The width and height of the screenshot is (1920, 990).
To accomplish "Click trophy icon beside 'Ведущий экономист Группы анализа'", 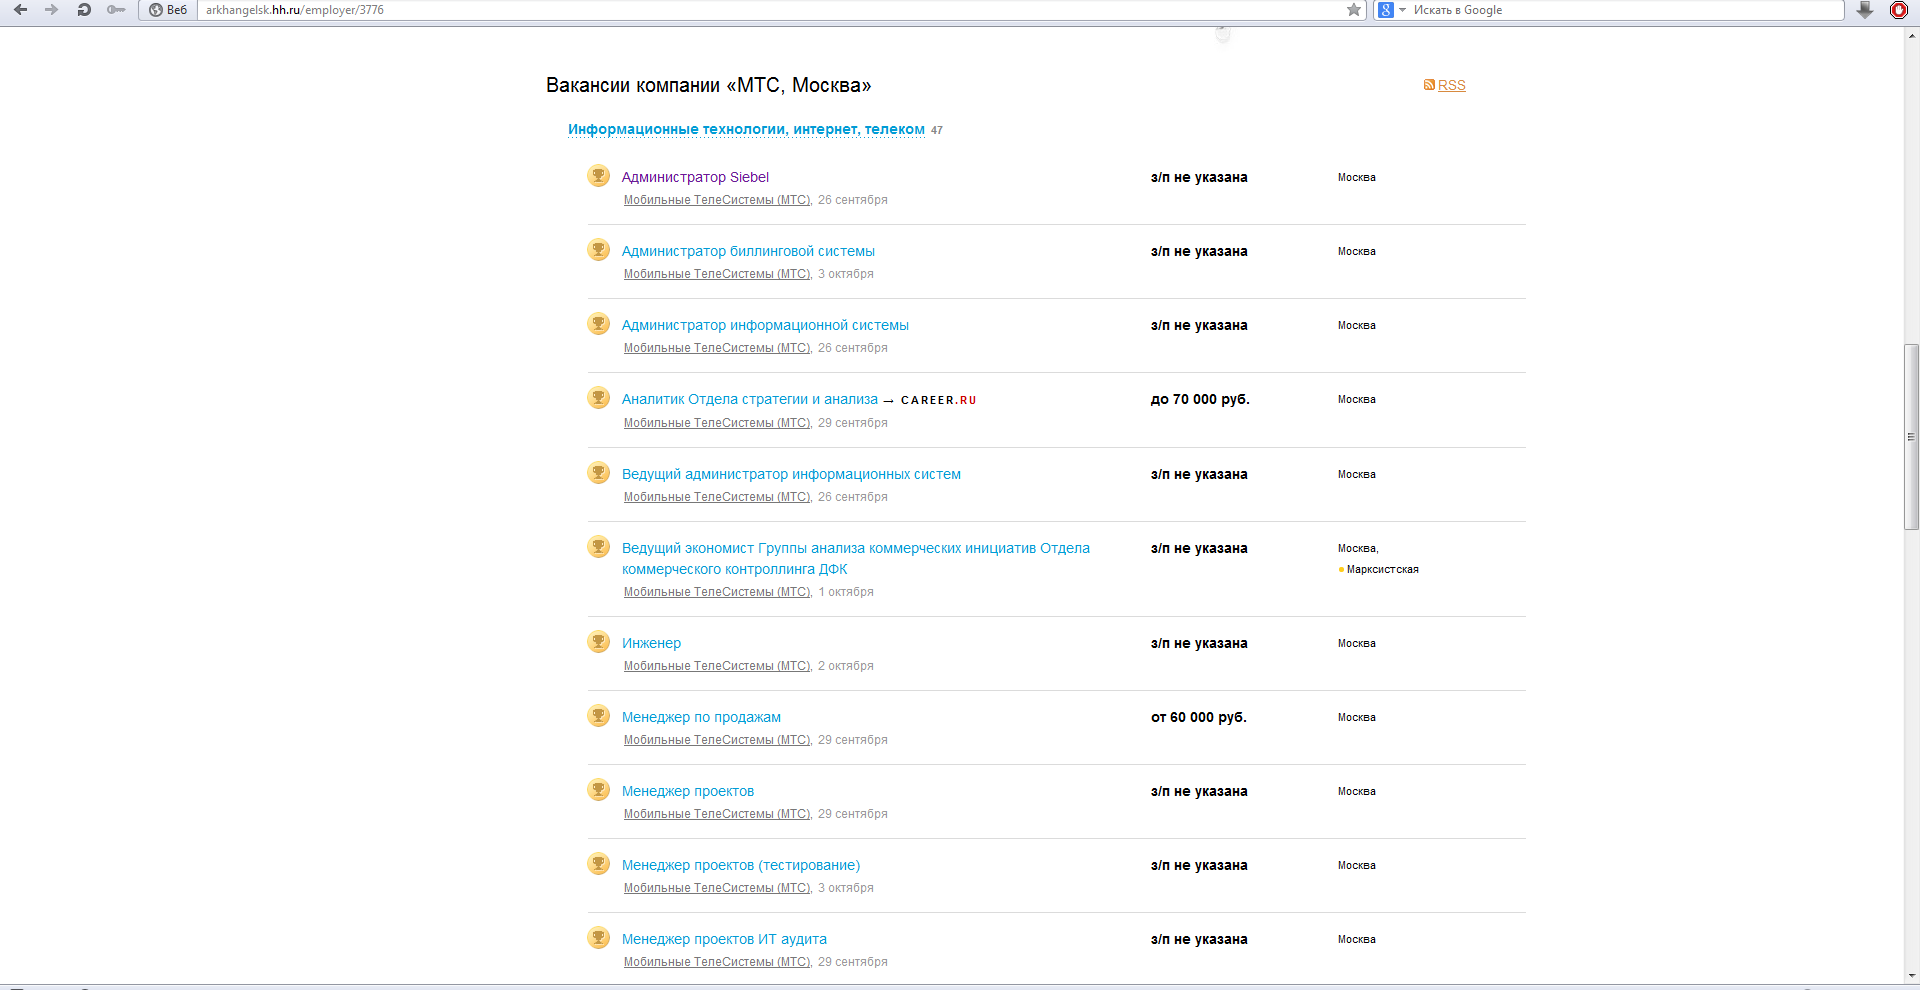I will 598,547.
